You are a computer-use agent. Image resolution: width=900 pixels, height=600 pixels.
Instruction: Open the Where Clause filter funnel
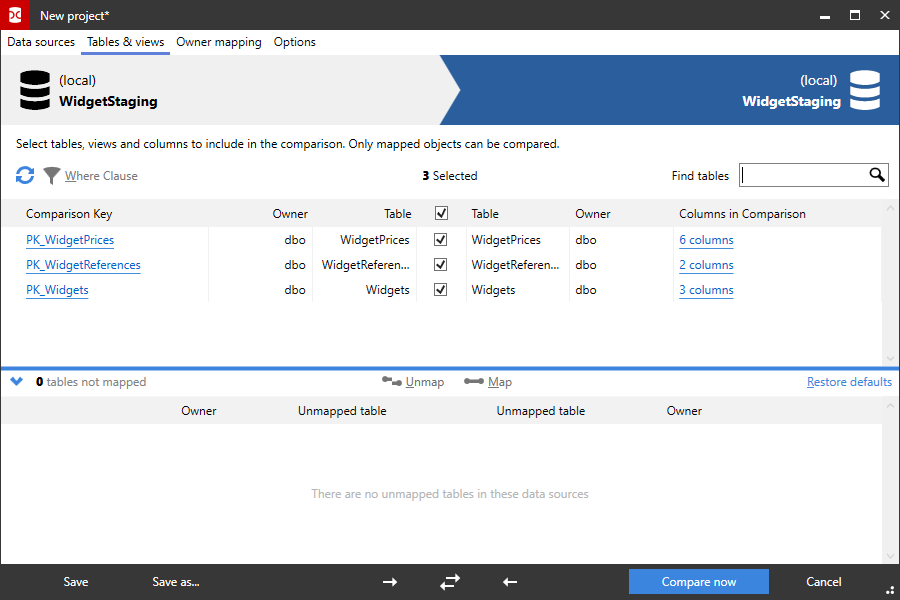pos(50,175)
